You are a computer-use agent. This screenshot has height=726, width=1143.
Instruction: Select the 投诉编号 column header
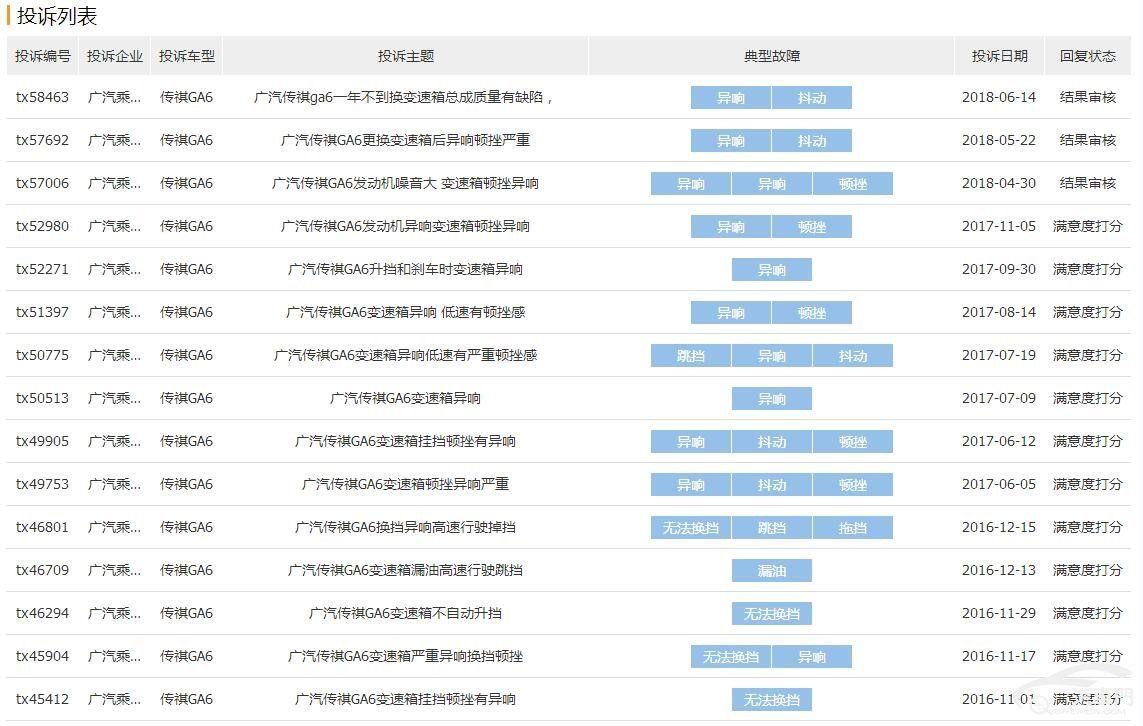(42, 56)
